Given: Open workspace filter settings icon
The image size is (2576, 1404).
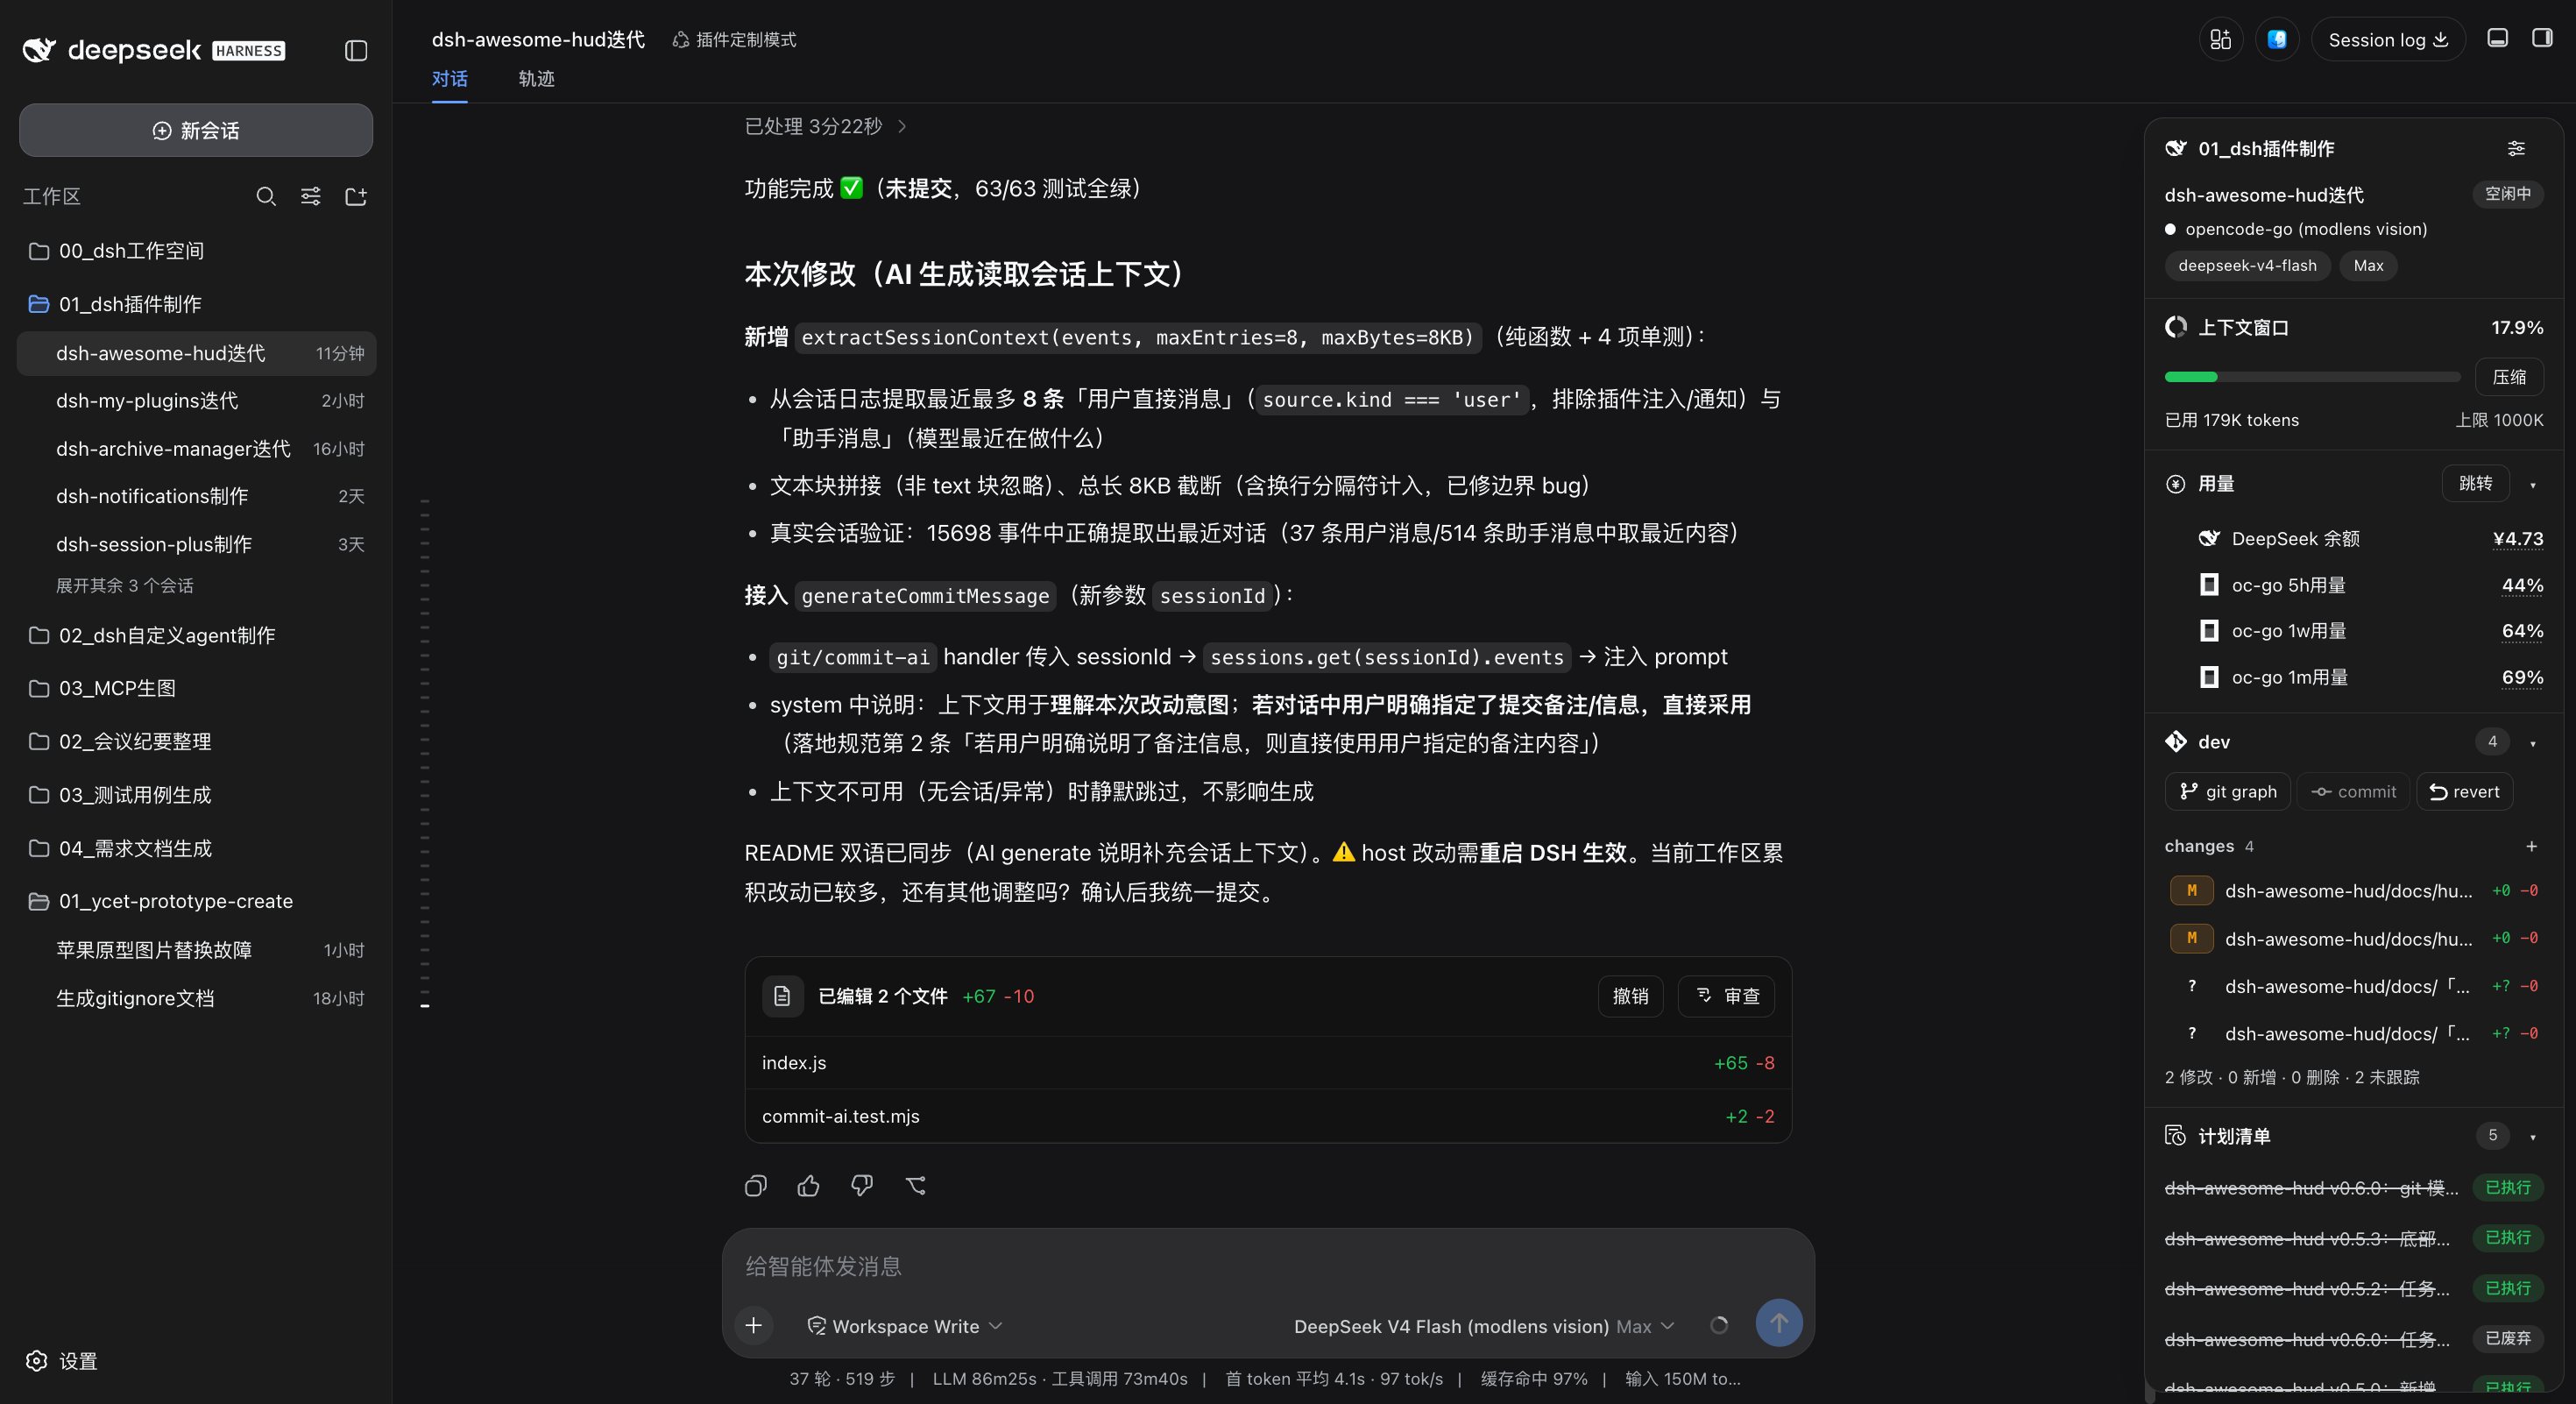Looking at the screenshot, I should [x=311, y=196].
